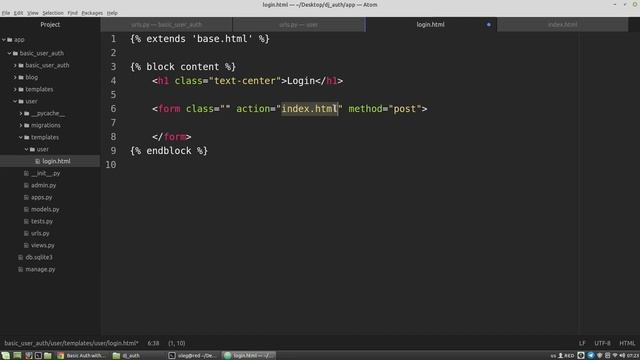Open the Firefox launcher in the panel
Image resolution: width=640 pixels, height=360 pixels.
pyautogui.click(x=28, y=356)
